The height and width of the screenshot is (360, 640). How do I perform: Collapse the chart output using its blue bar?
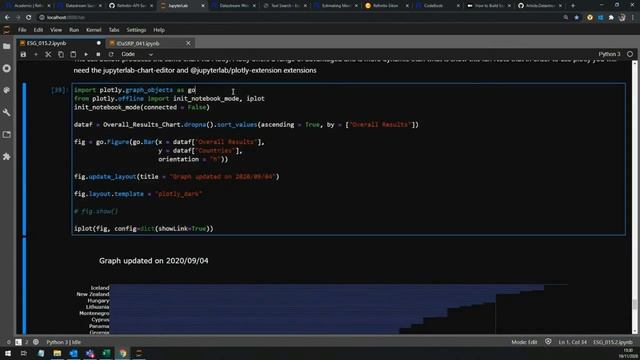[24, 286]
